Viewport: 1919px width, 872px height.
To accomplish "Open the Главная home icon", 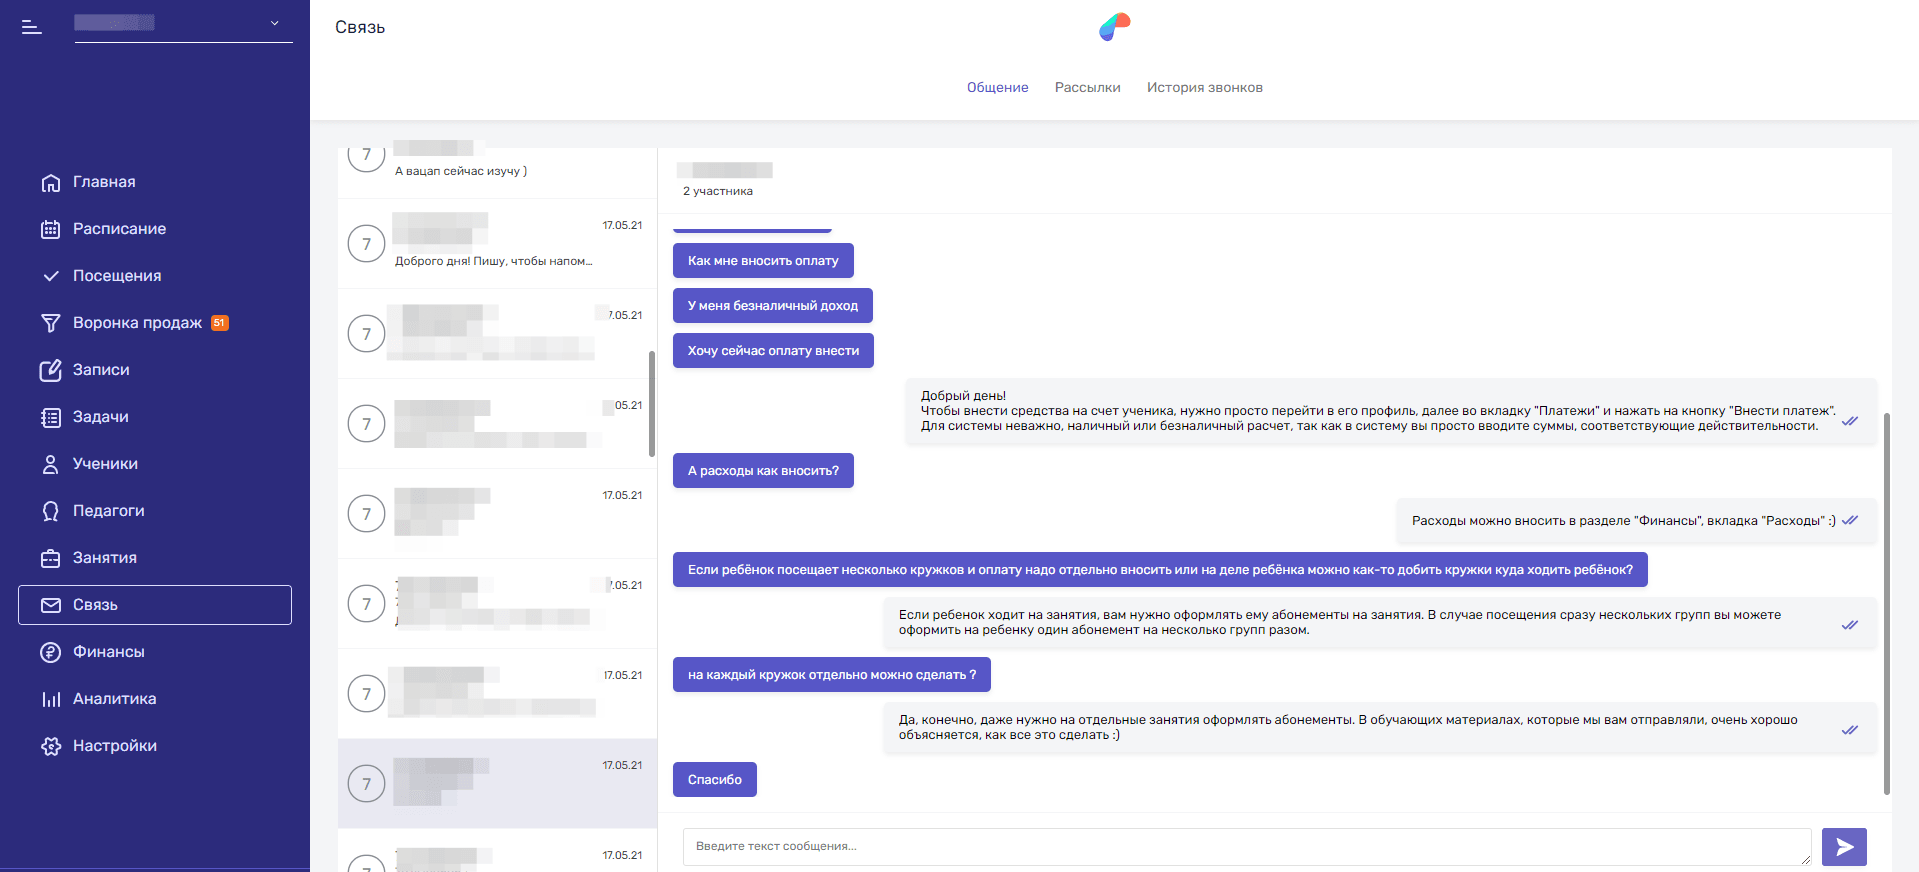I will point(51,183).
